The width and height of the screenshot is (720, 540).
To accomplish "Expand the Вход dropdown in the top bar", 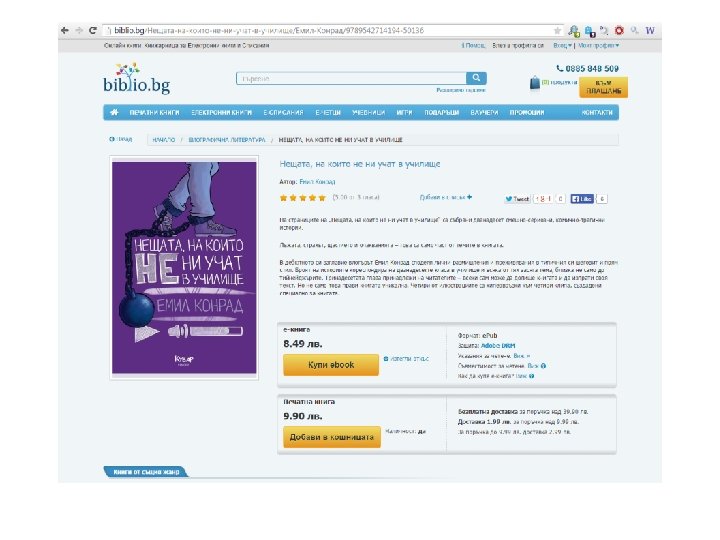I will tap(562, 45).
